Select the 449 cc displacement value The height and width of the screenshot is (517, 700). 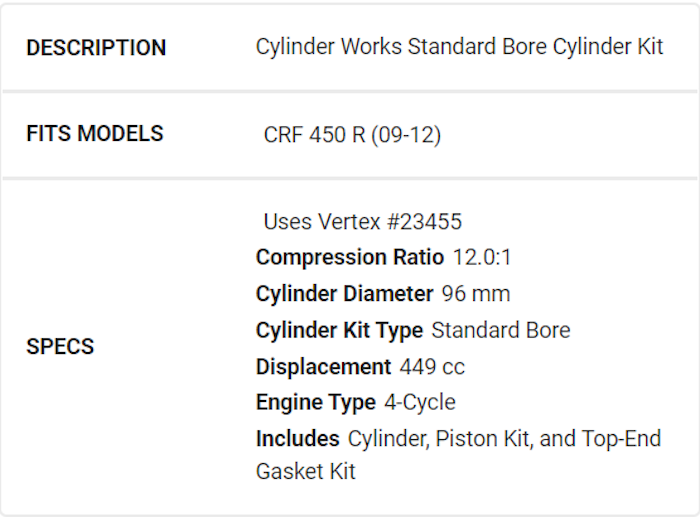click(x=432, y=367)
